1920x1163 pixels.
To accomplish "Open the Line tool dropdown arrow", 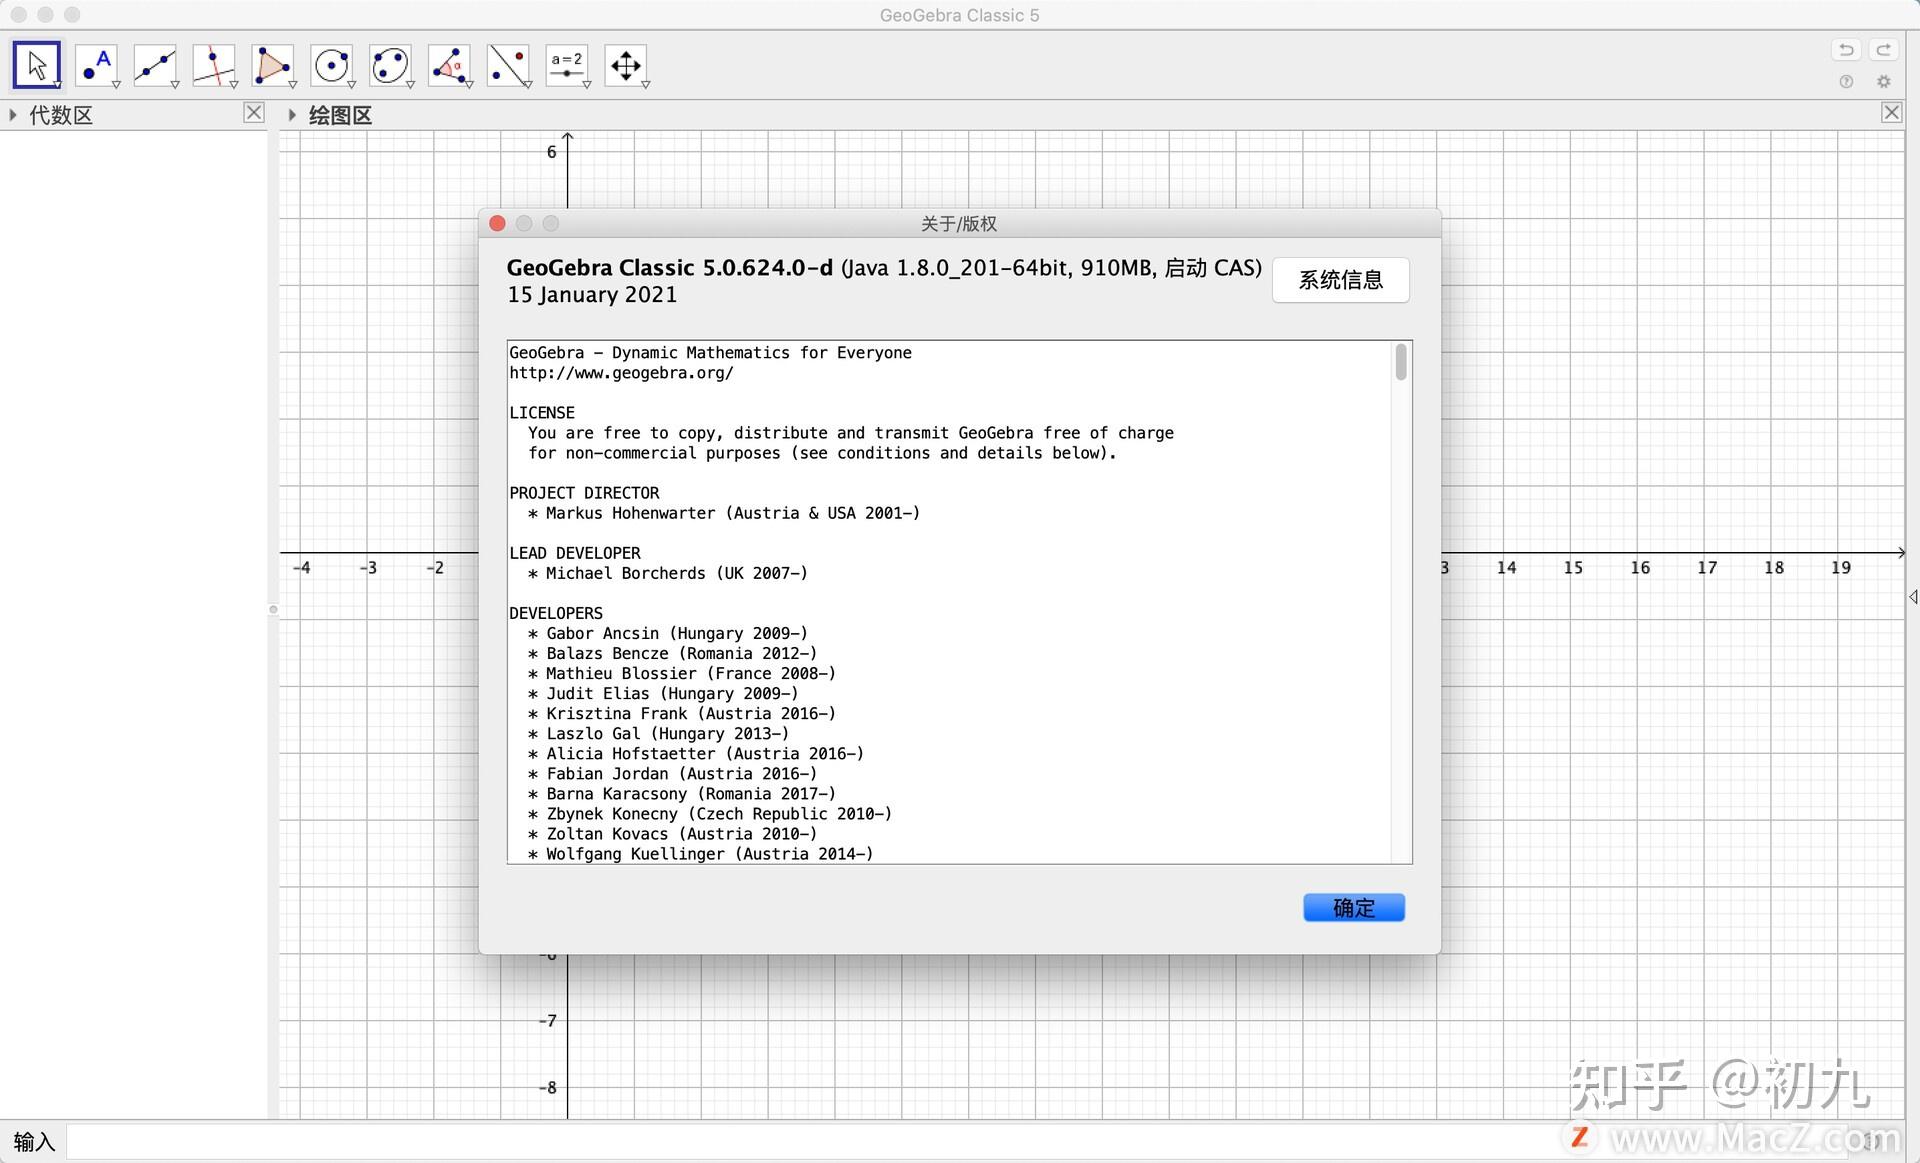I will tap(175, 85).
